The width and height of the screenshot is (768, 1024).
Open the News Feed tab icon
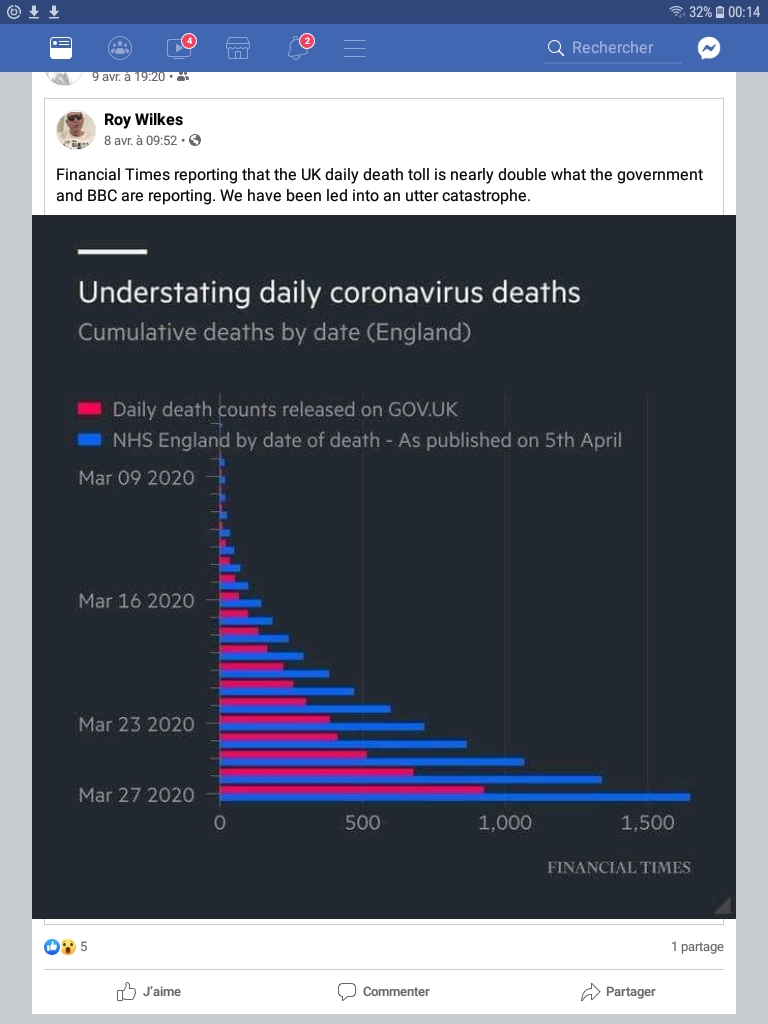coord(61,47)
